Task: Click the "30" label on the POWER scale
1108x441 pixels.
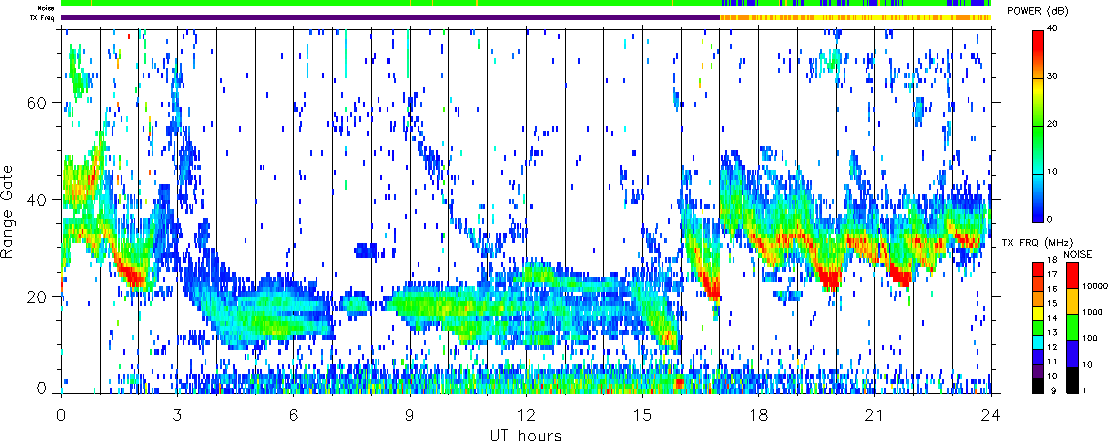Action: point(1050,78)
